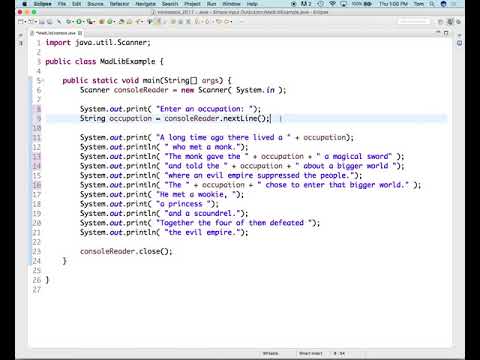Screen dimensions: 480x360
Task: Close the MadLibExample.java editor tab
Action: click(x=80, y=33)
